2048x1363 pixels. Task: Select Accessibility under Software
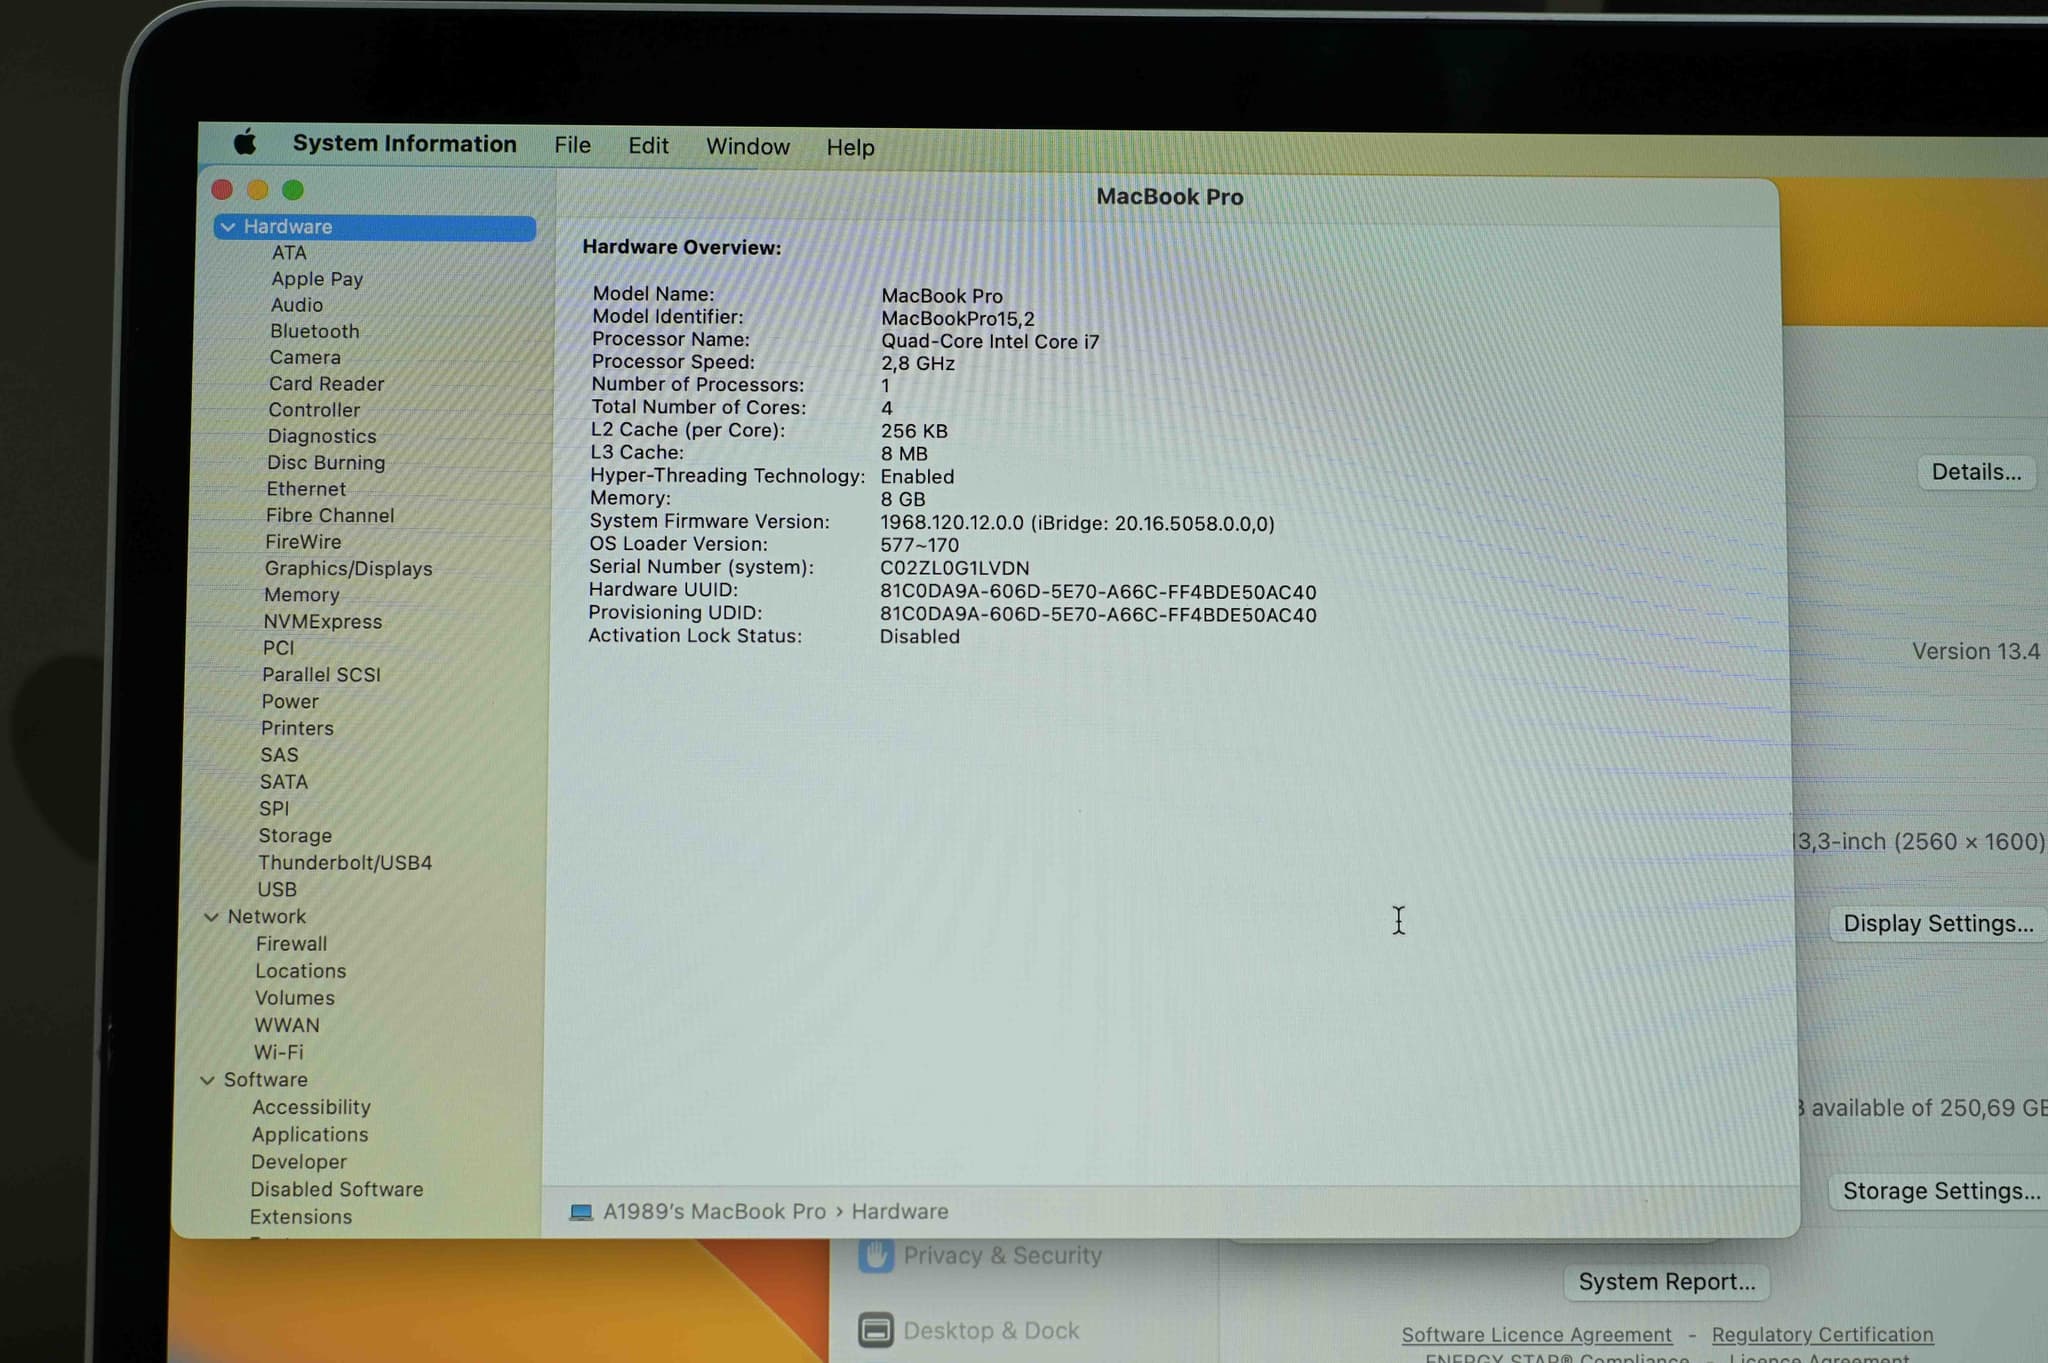(311, 1107)
